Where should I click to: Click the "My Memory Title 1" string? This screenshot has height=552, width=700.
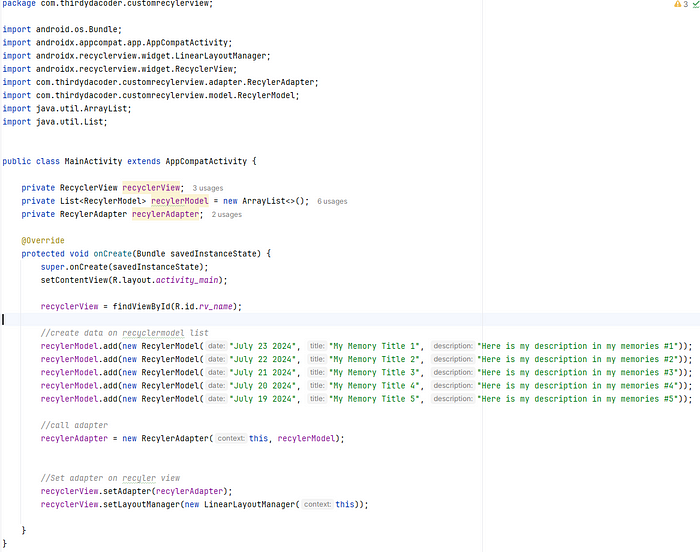[x=375, y=346]
